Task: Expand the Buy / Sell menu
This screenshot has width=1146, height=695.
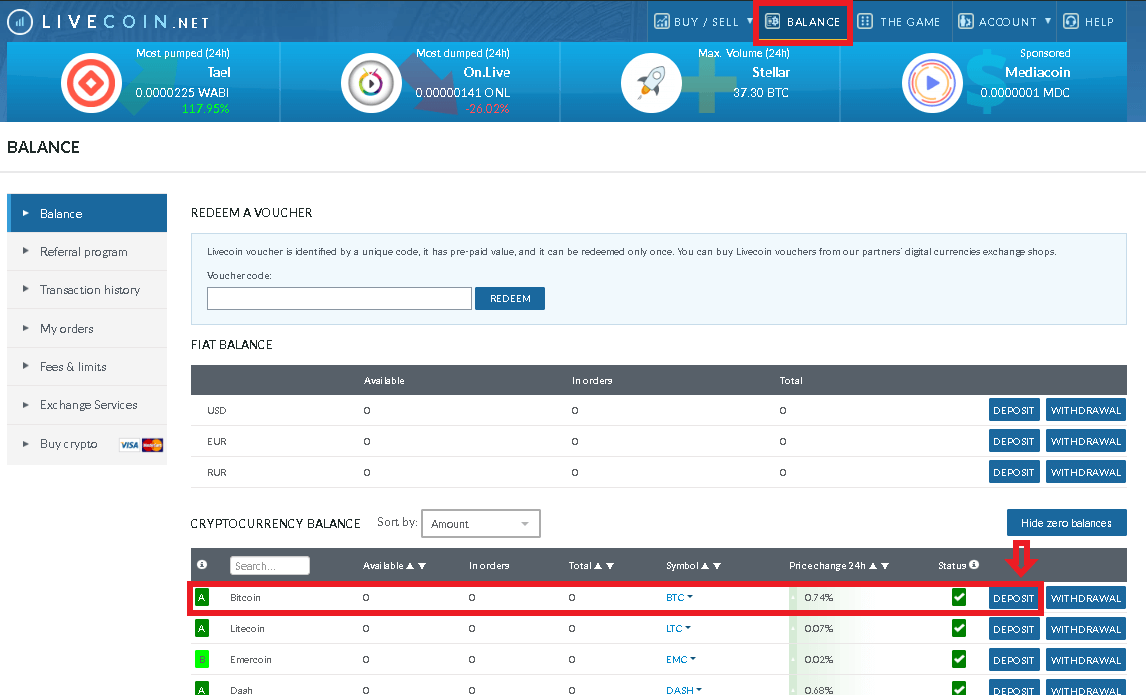Action: click(705, 21)
